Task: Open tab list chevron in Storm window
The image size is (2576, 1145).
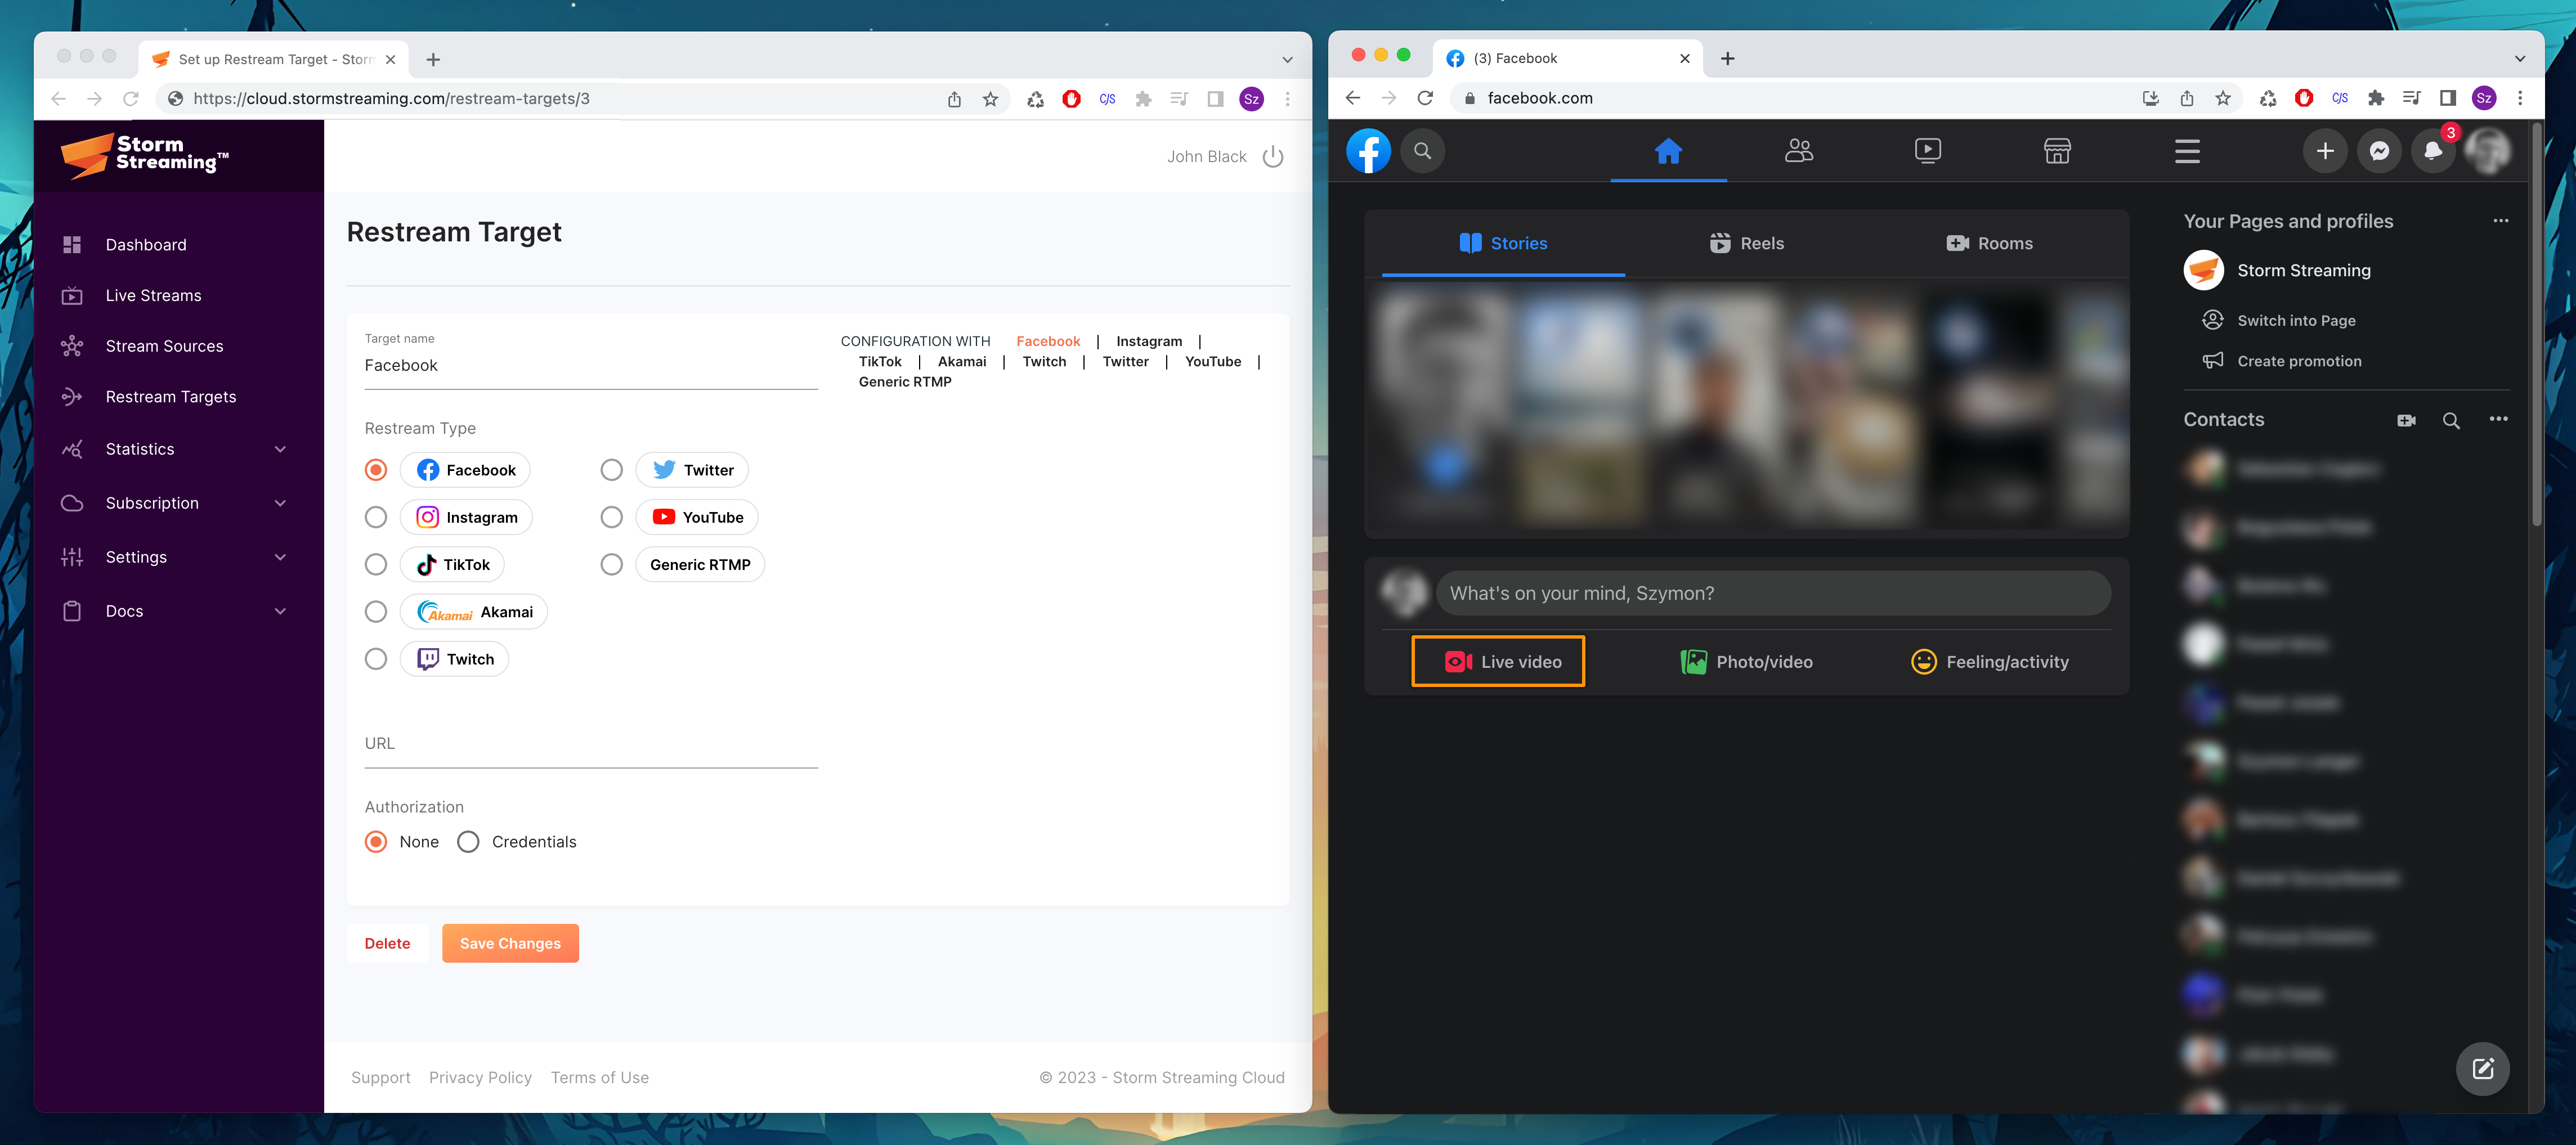Action: tap(1287, 60)
